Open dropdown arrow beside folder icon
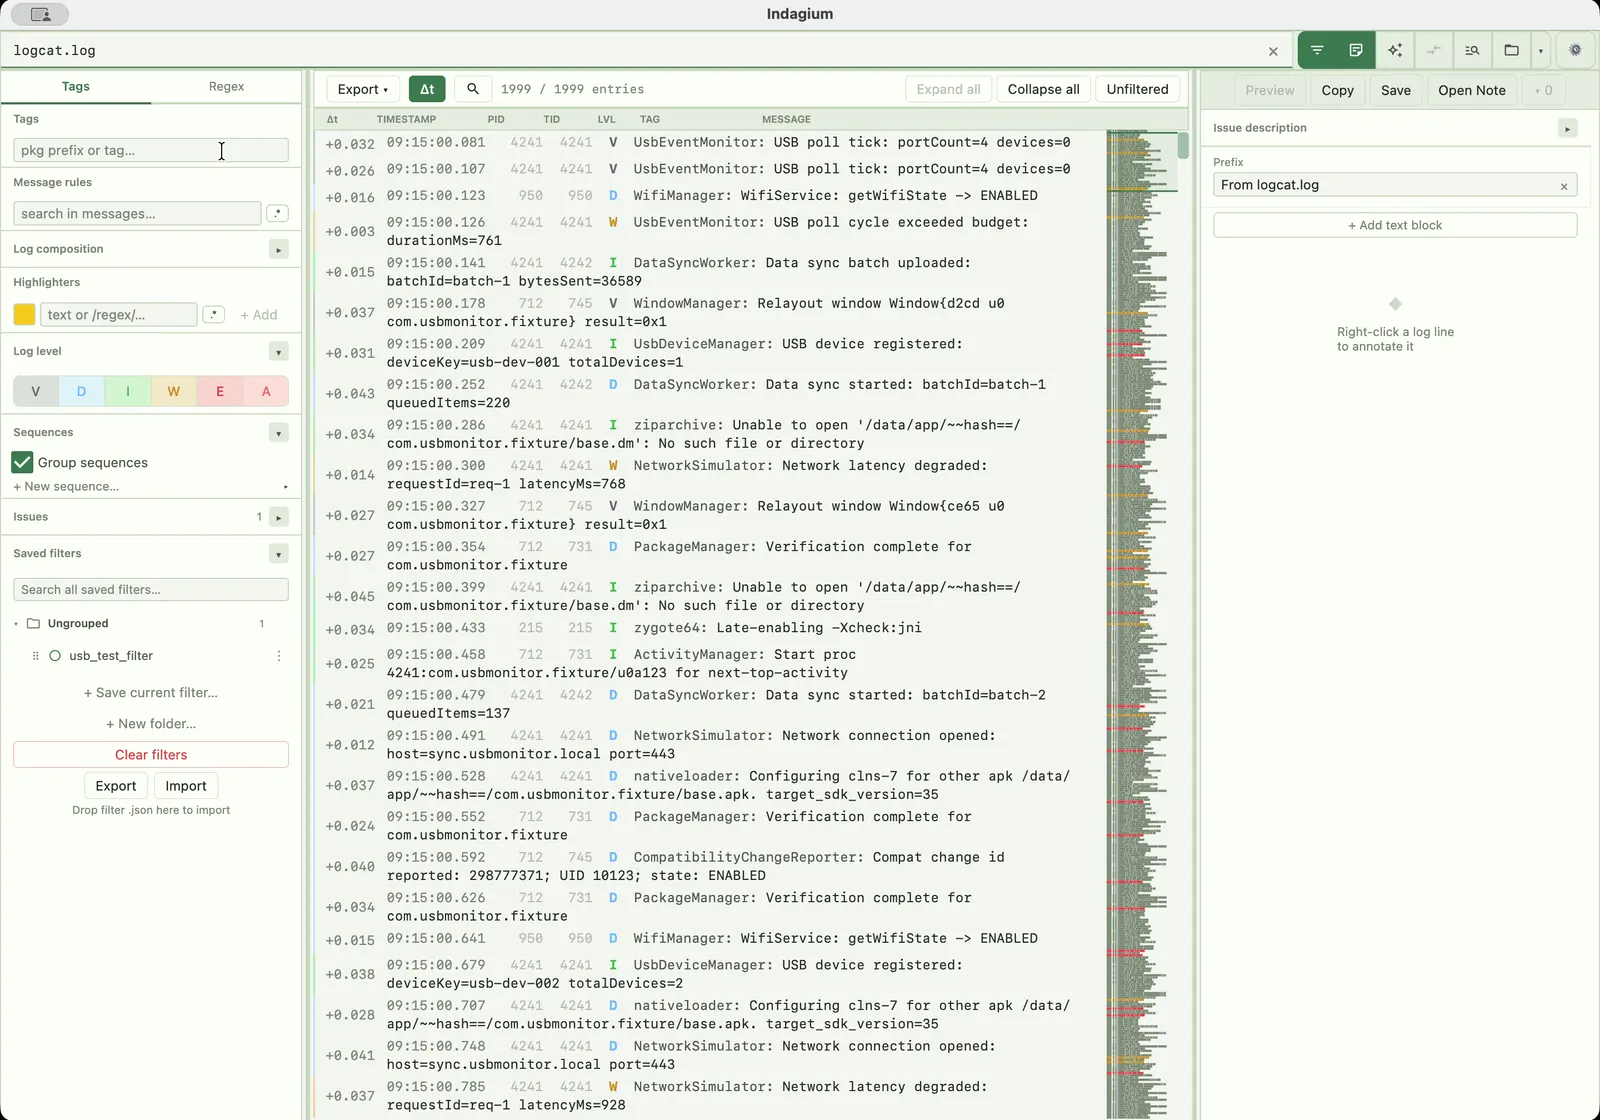The width and height of the screenshot is (1600, 1120). coord(1541,50)
